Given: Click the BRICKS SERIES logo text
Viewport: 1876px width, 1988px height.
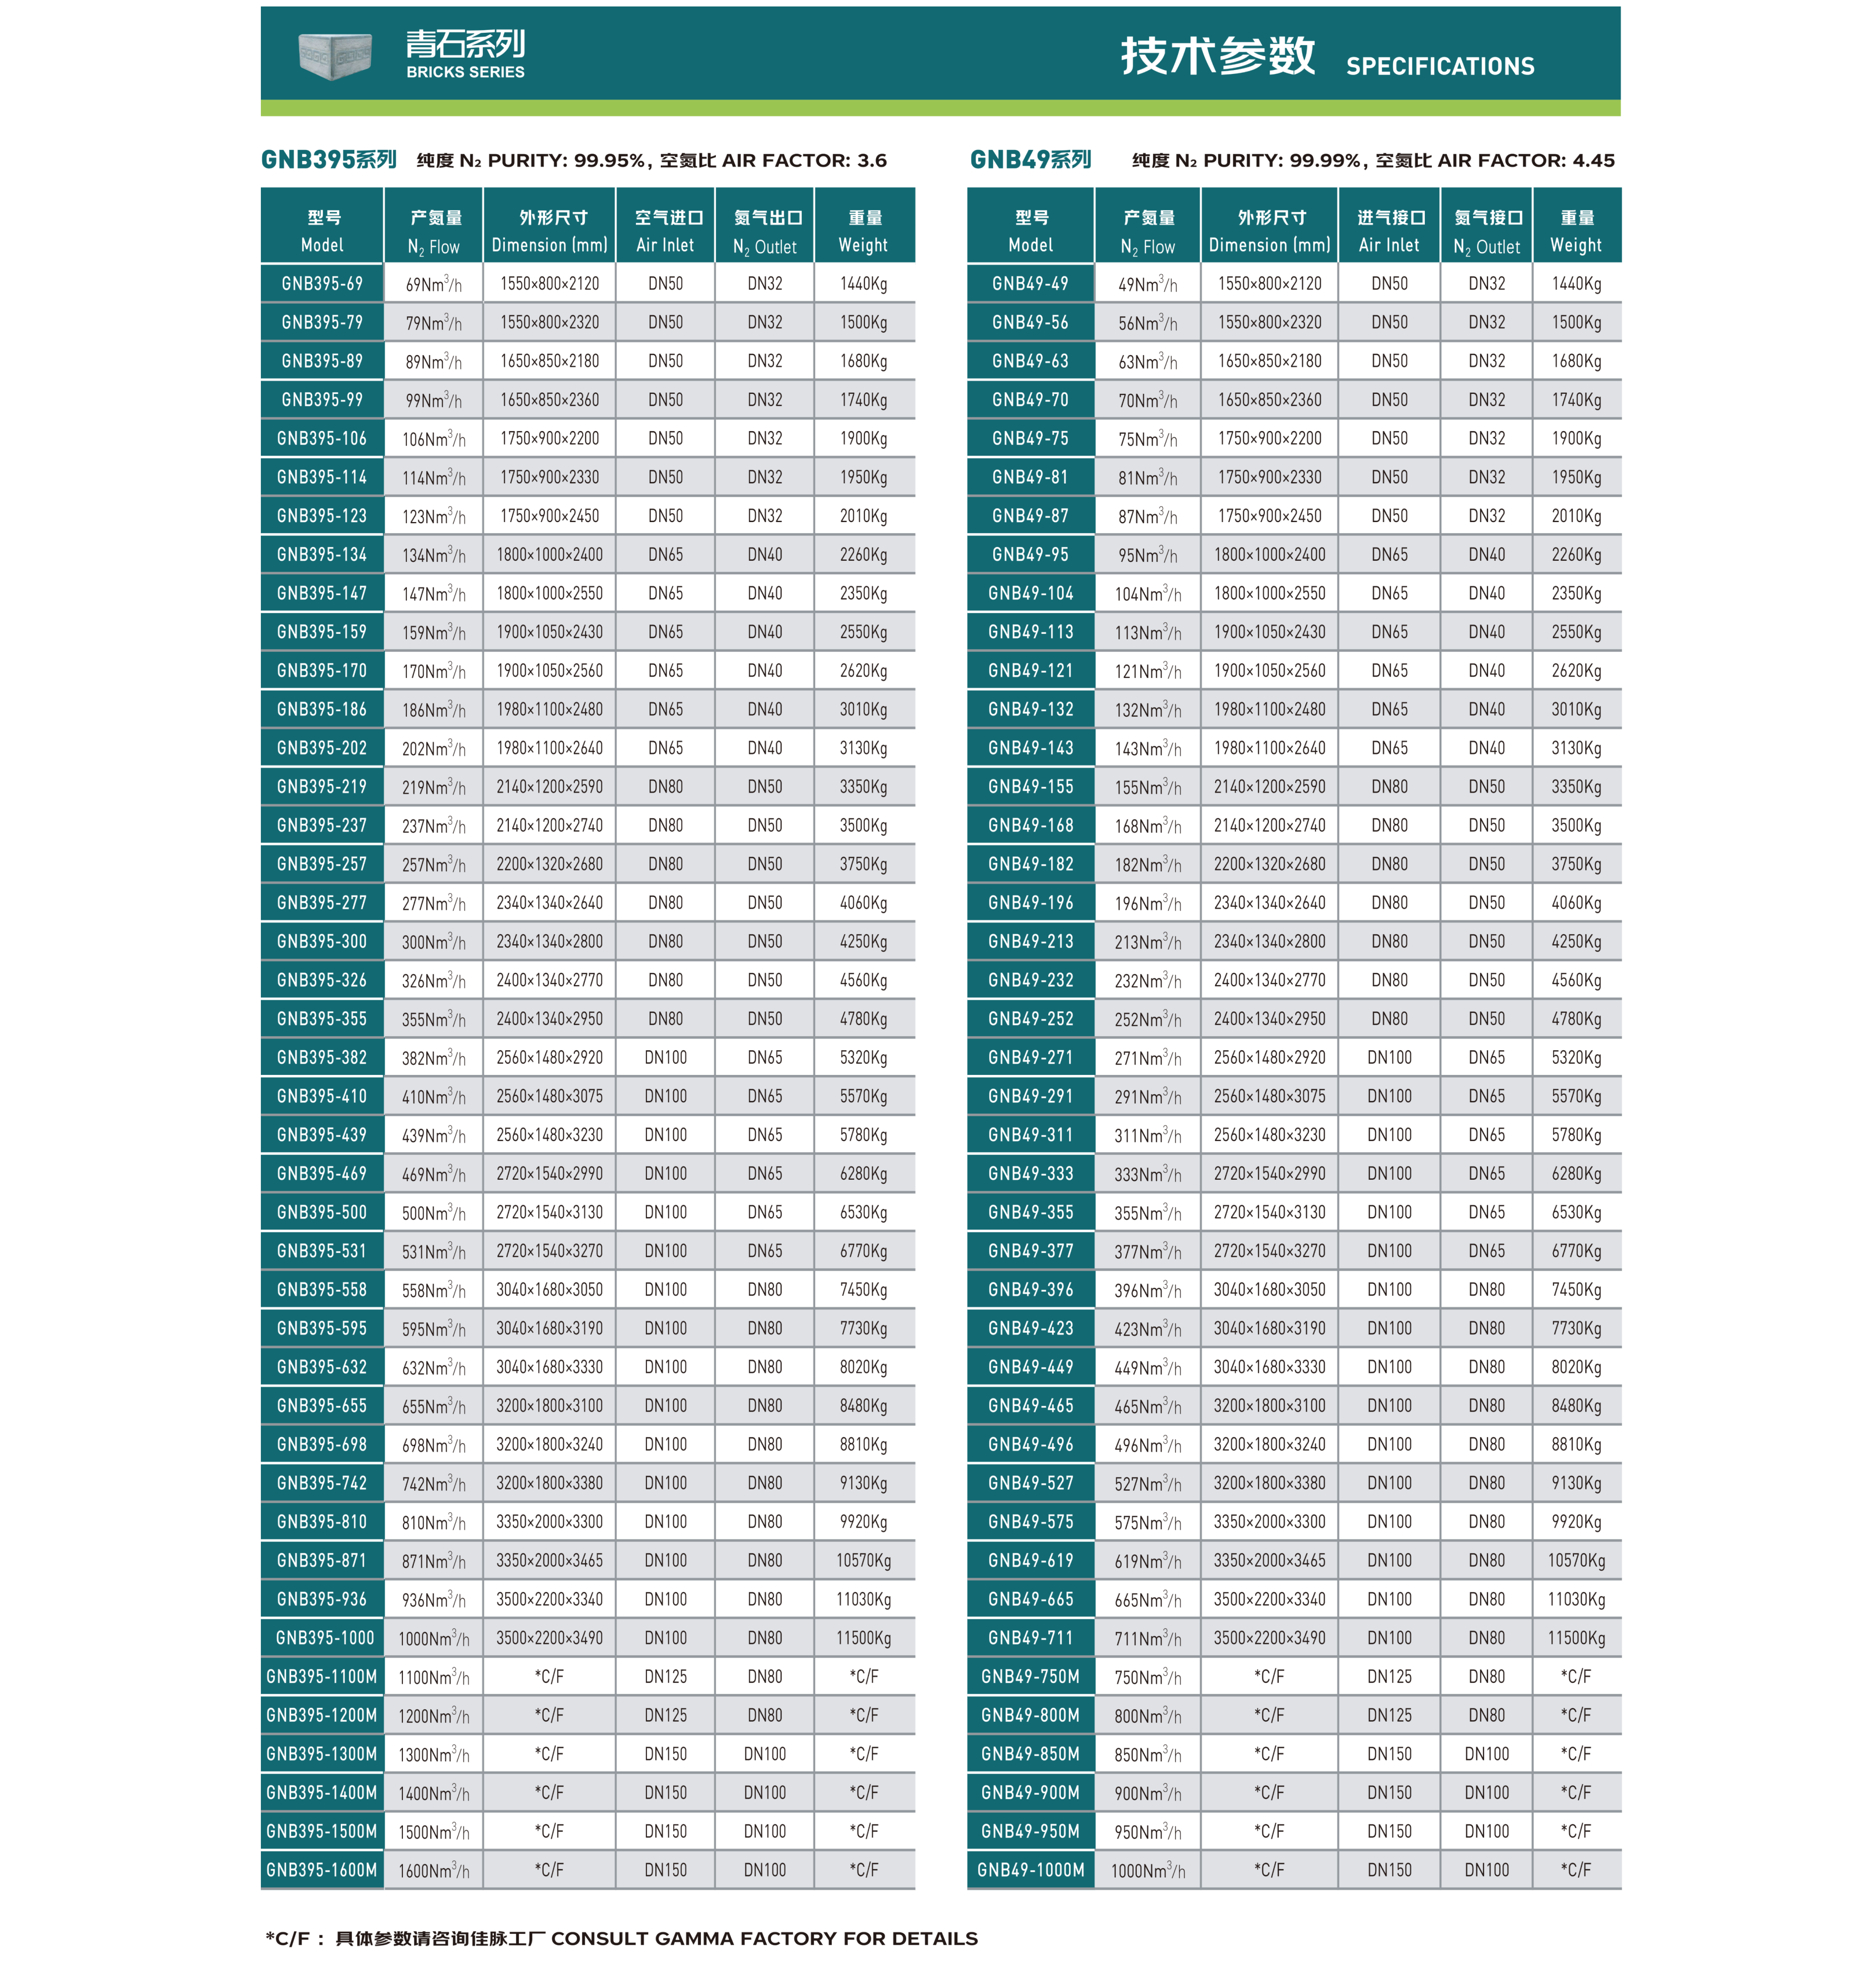Looking at the screenshot, I should point(465,72).
